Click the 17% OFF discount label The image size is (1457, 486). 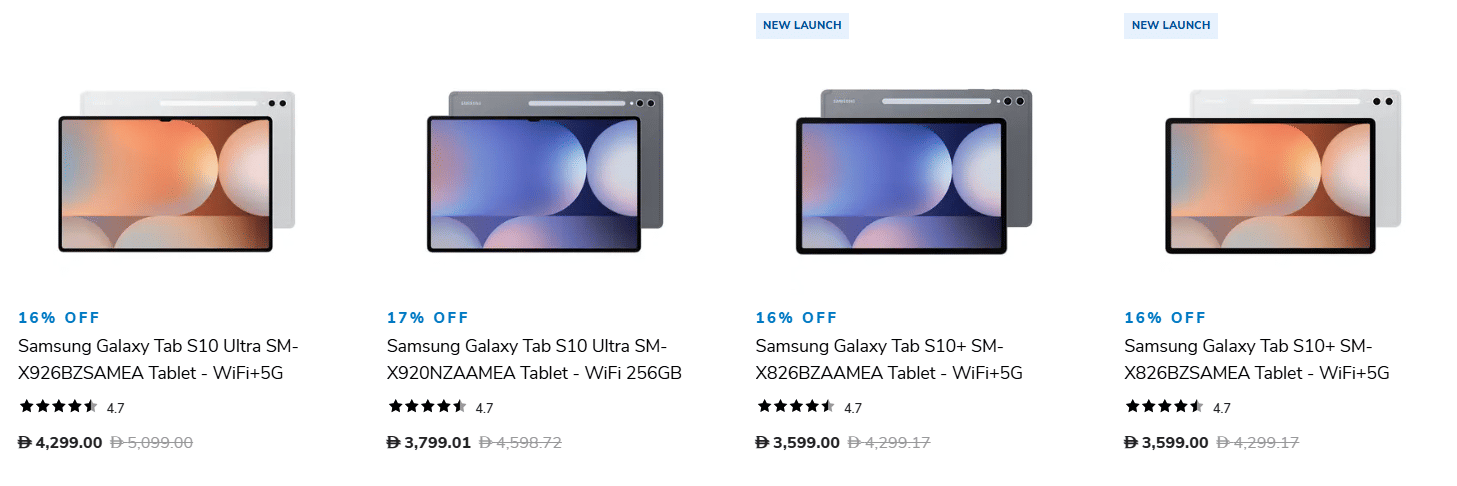pyautogui.click(x=428, y=318)
